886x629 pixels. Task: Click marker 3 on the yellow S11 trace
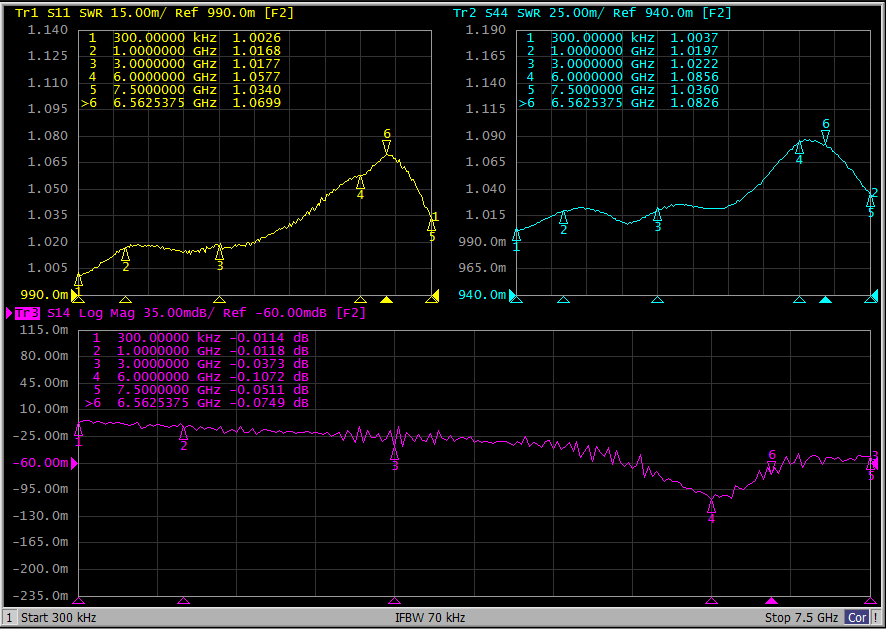point(219,253)
